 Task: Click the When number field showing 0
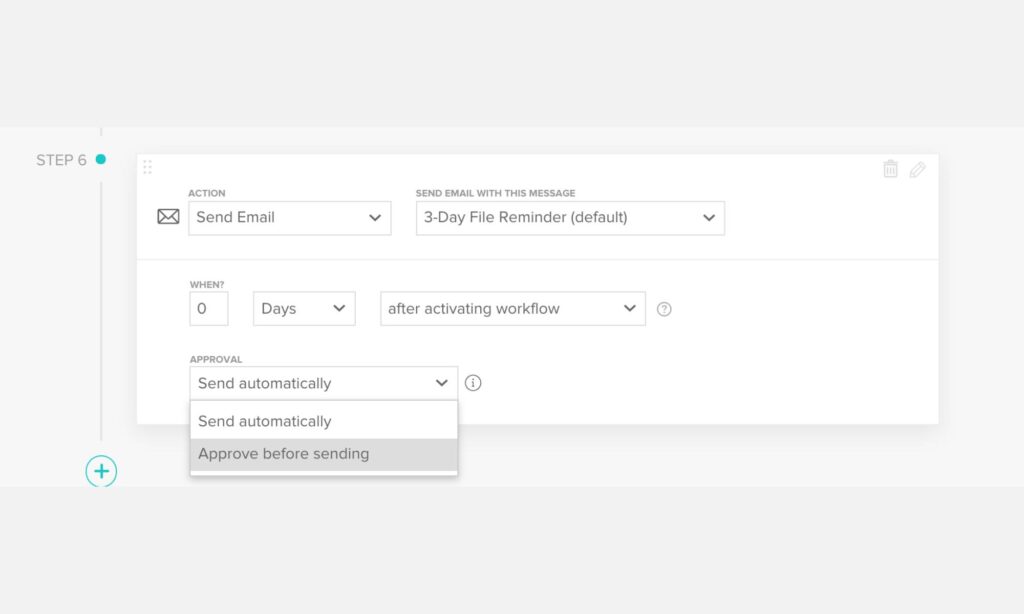tap(209, 308)
